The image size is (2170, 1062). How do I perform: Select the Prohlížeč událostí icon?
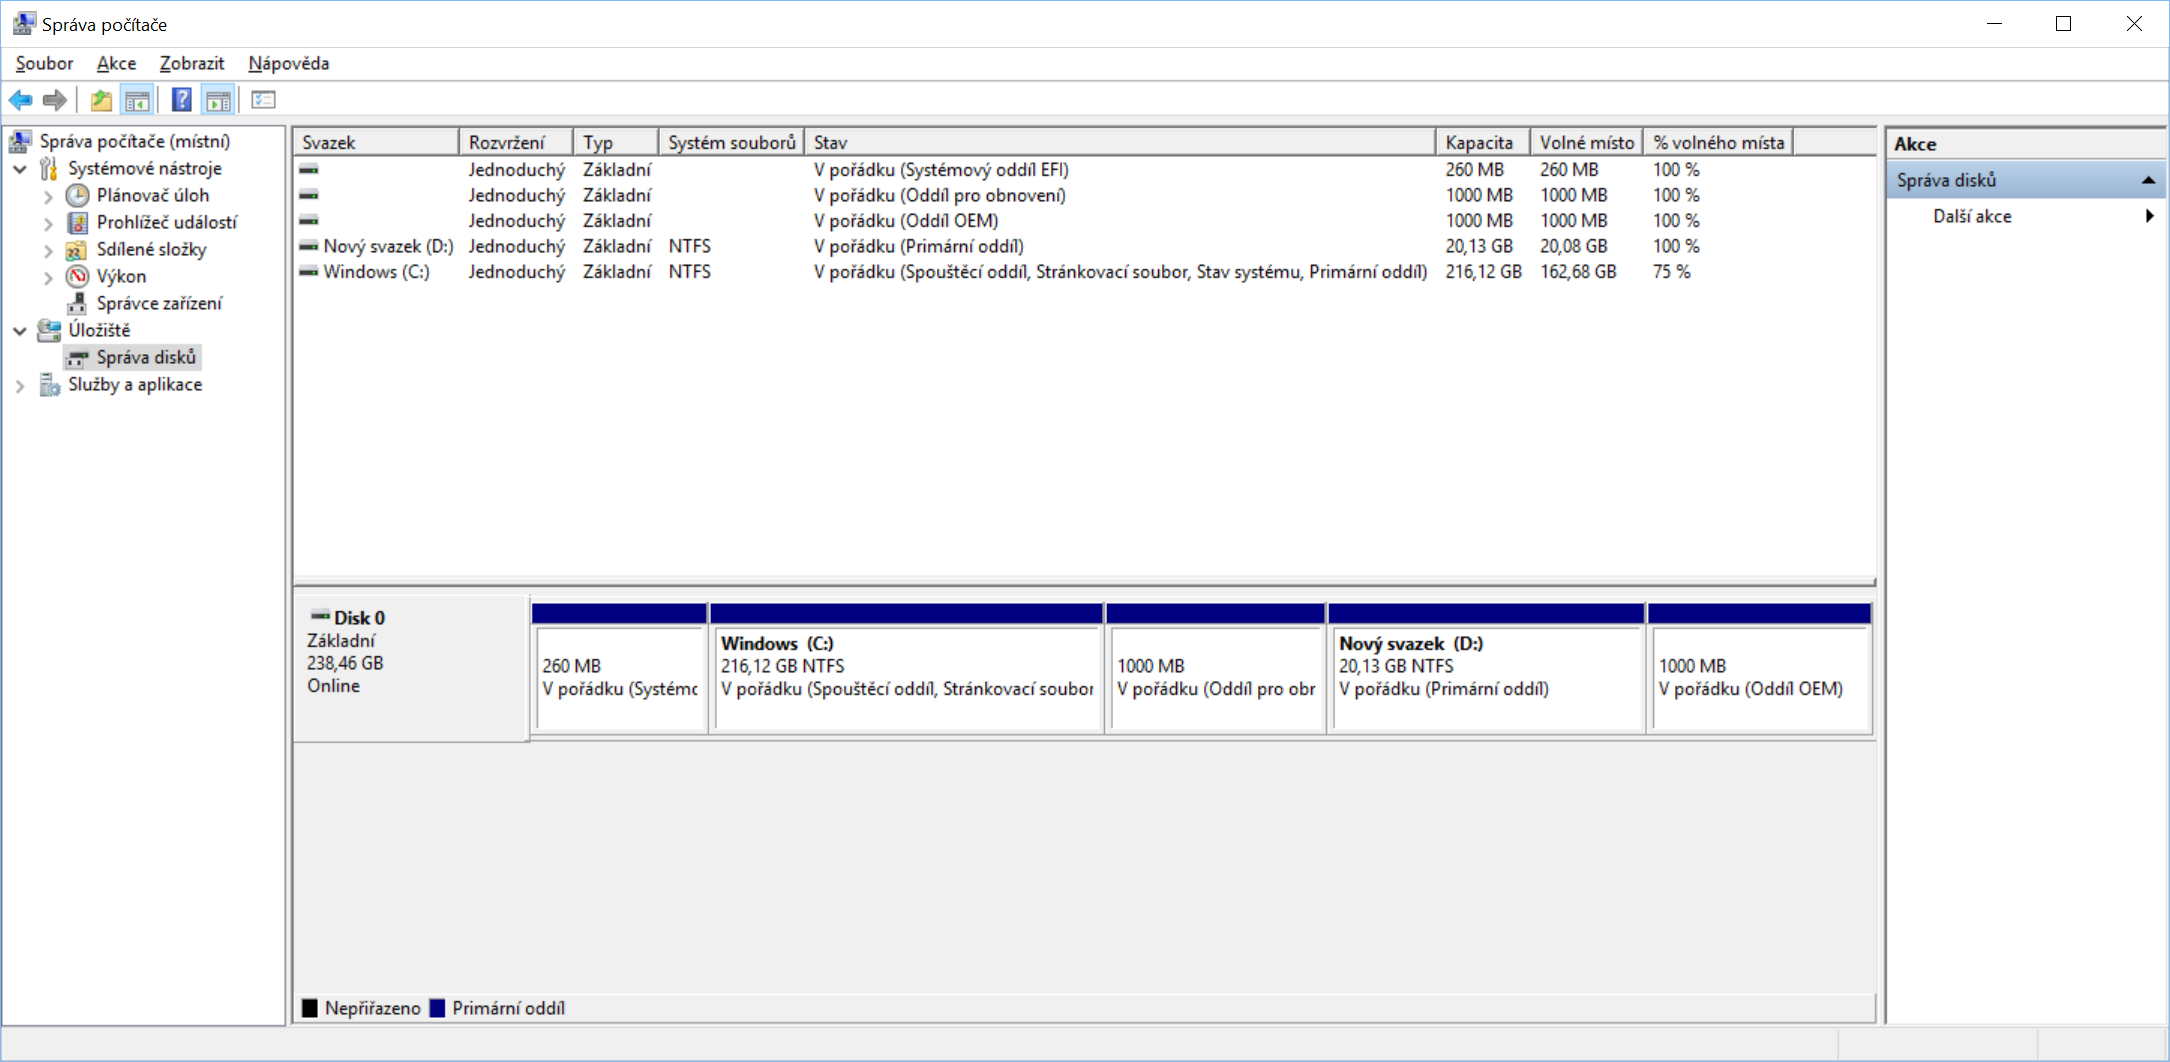(78, 222)
